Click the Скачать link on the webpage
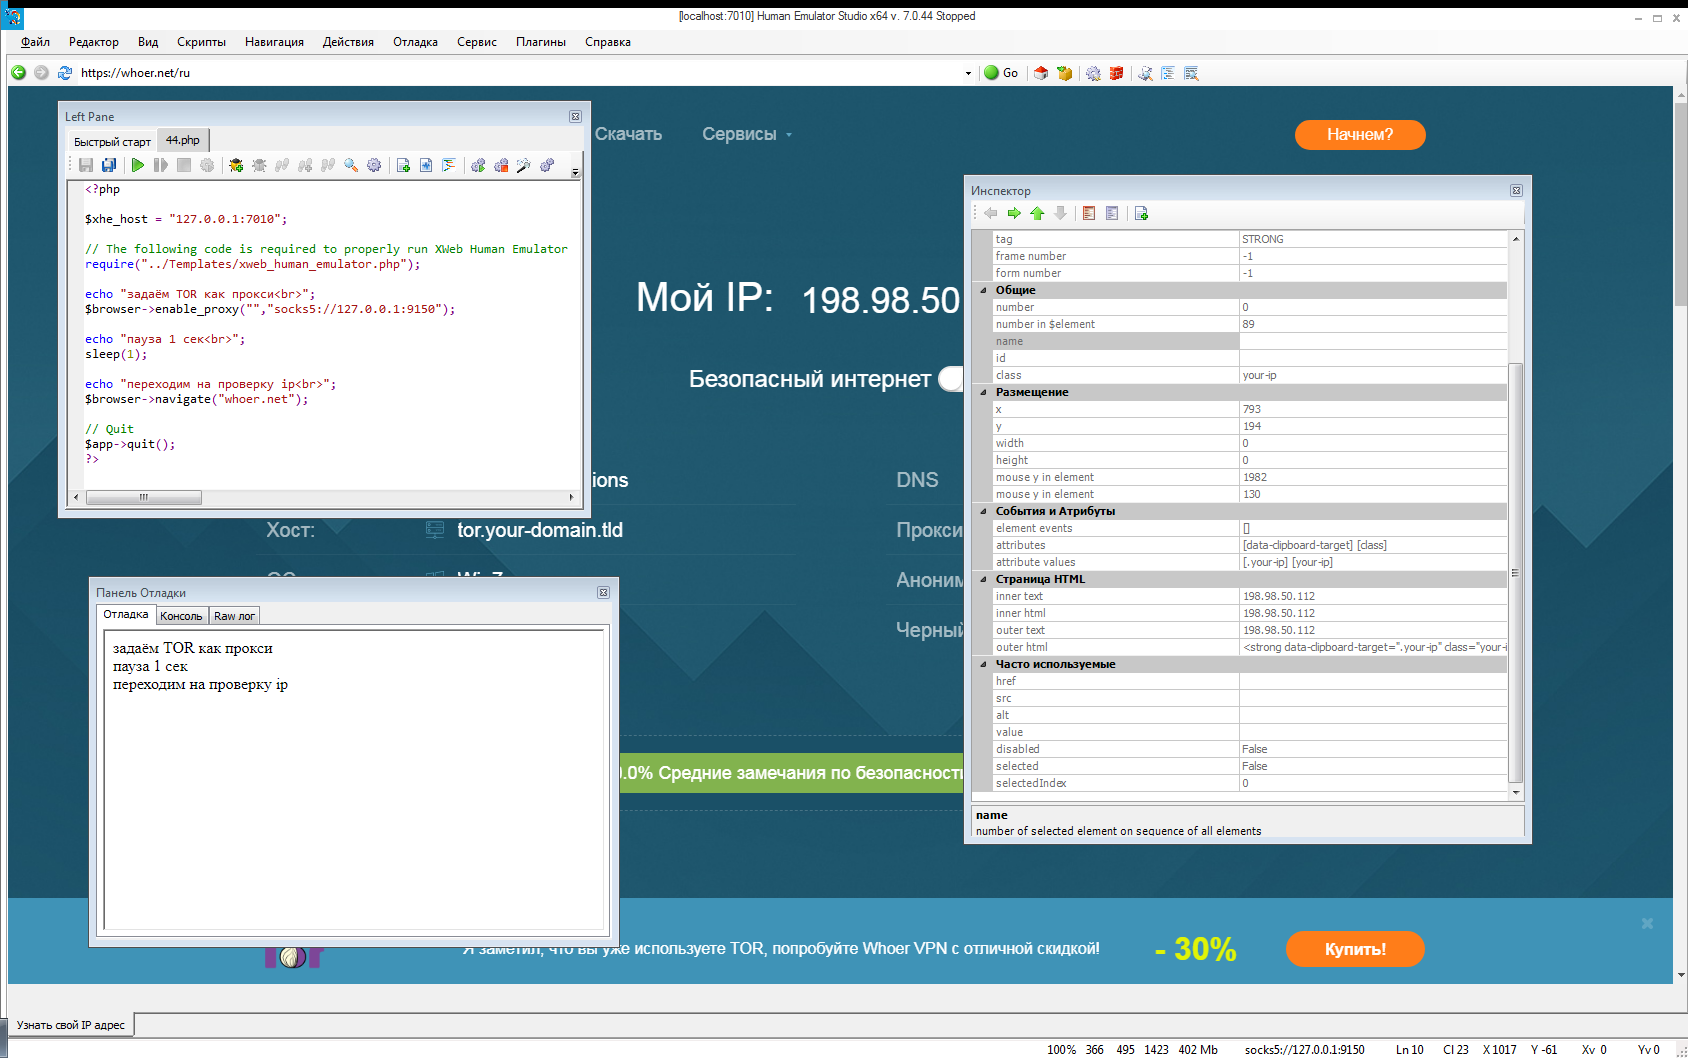Image resolution: width=1690 pixels, height=1060 pixels. pos(628,134)
